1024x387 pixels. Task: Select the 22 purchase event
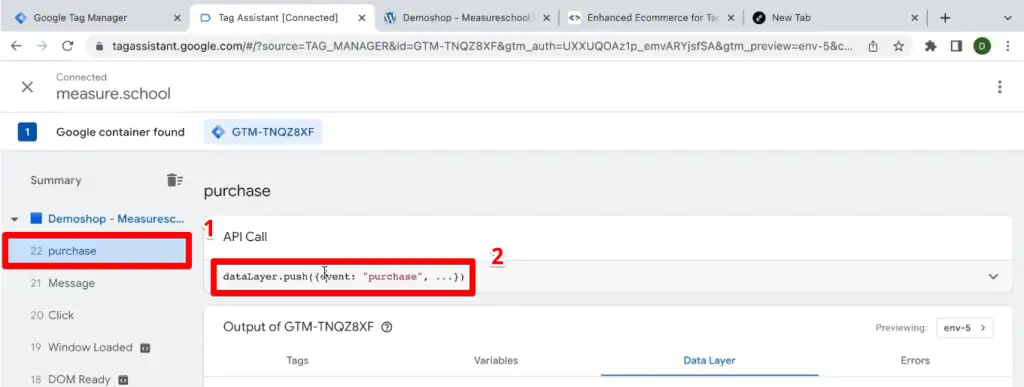[x=97, y=251]
